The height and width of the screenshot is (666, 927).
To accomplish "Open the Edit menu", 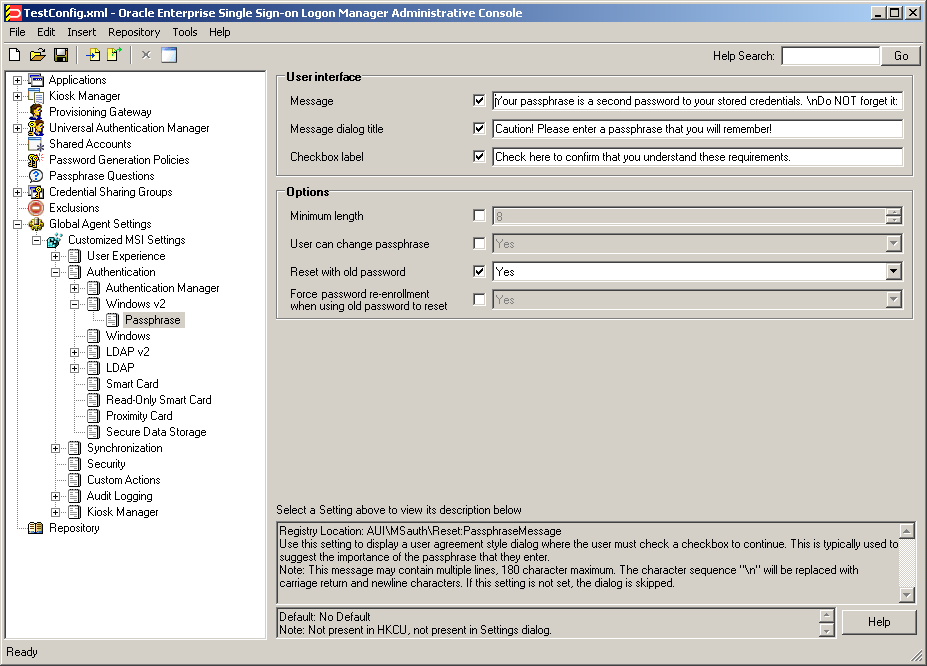I will (x=46, y=32).
